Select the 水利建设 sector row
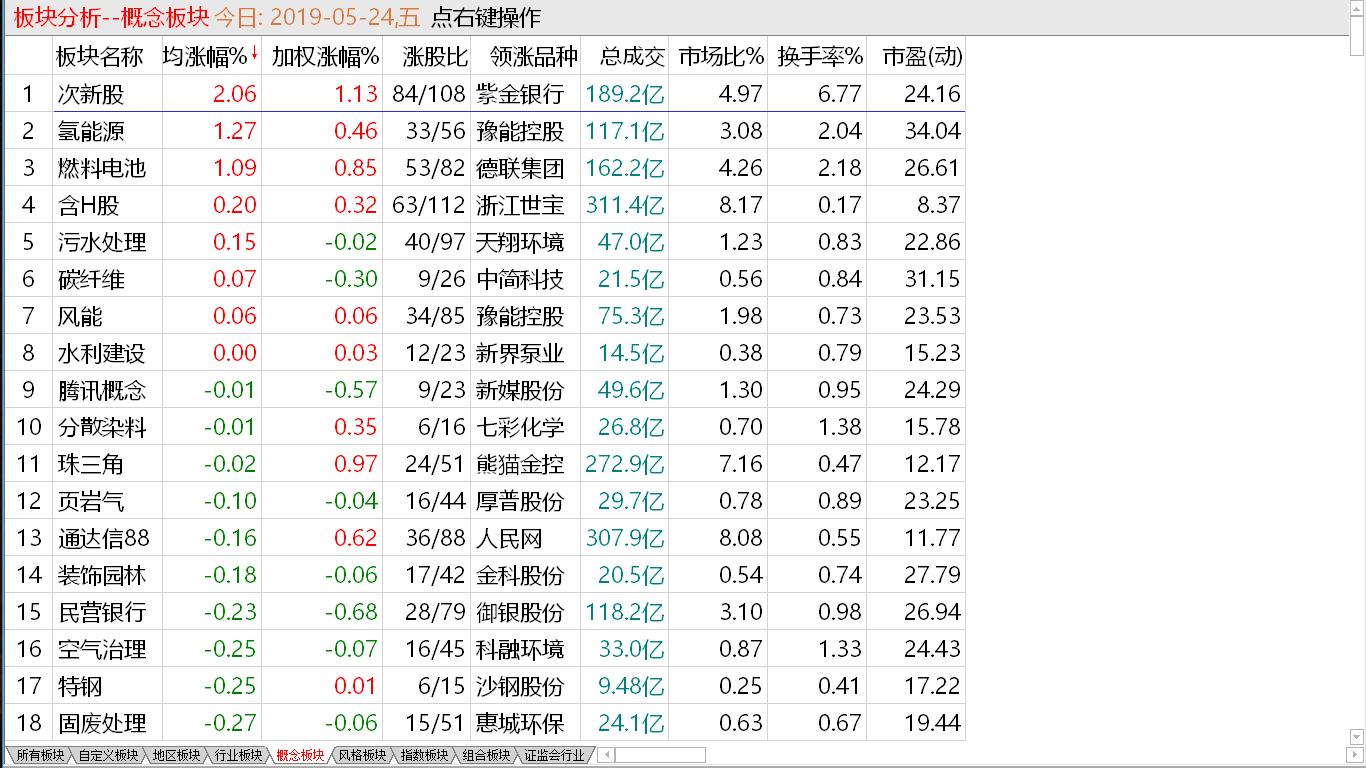This screenshot has height=768, width=1366. 484,353
